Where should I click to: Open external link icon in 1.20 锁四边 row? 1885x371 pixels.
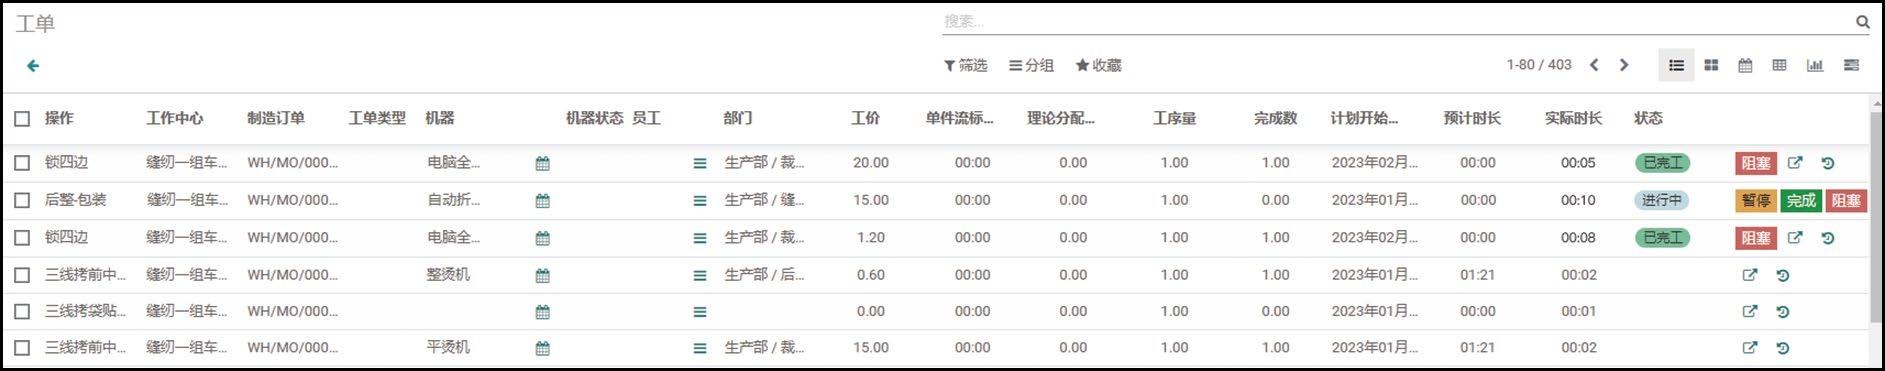click(1795, 238)
